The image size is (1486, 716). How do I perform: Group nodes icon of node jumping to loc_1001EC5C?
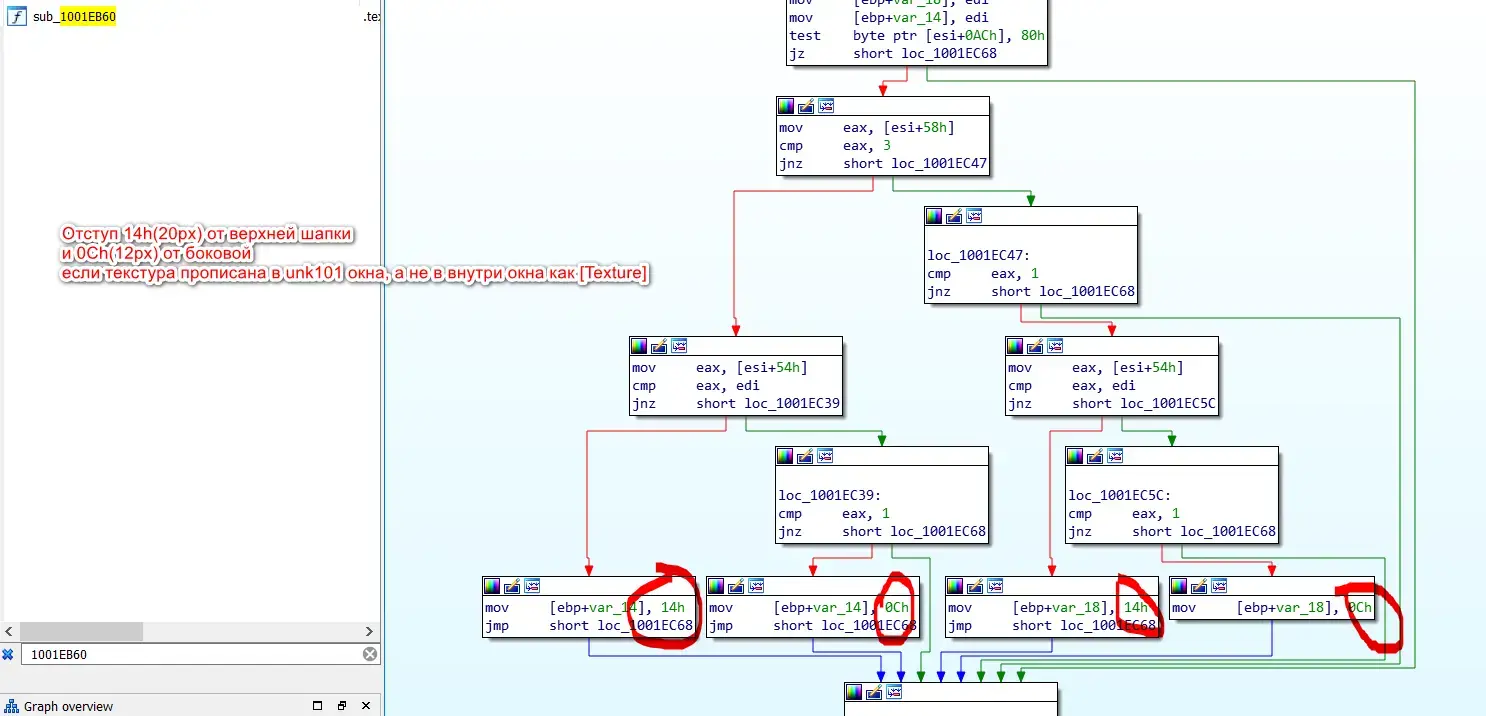coord(1055,346)
